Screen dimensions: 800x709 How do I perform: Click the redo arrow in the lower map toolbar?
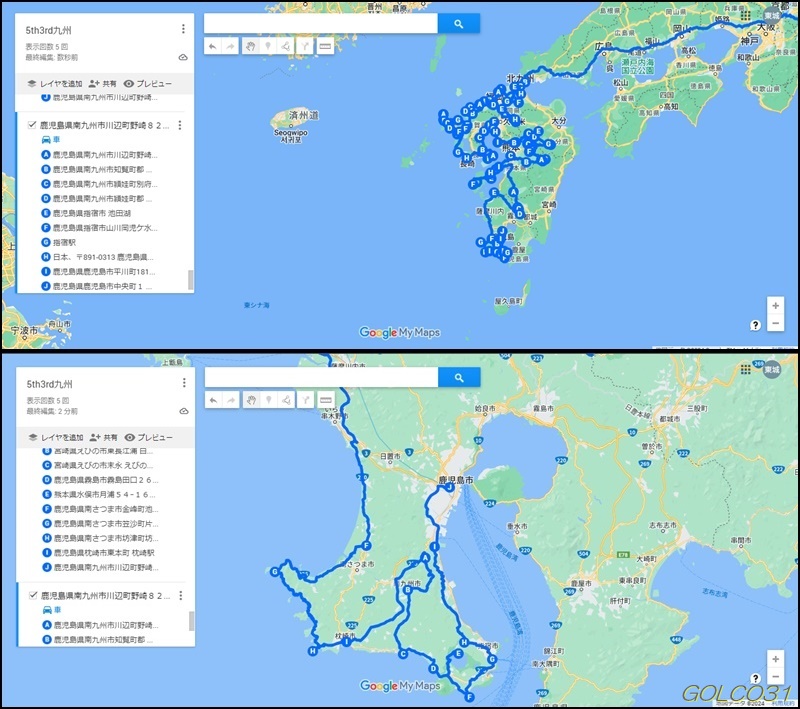pos(231,400)
